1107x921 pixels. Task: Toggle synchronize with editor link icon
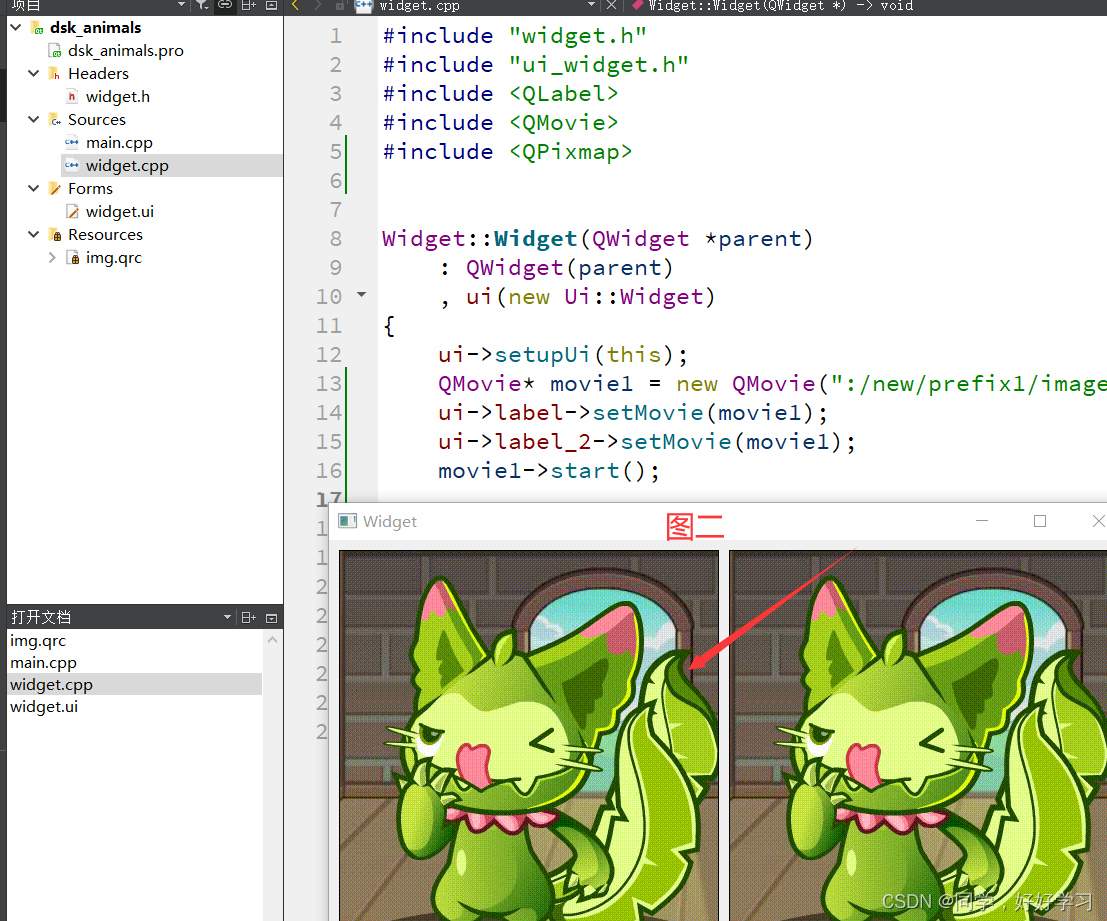click(225, 5)
